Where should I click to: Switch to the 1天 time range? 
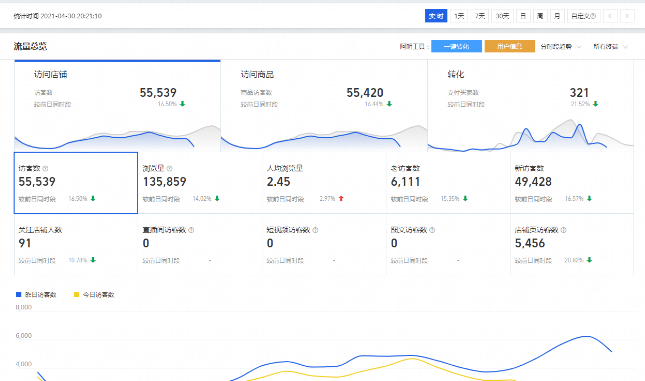tap(459, 16)
